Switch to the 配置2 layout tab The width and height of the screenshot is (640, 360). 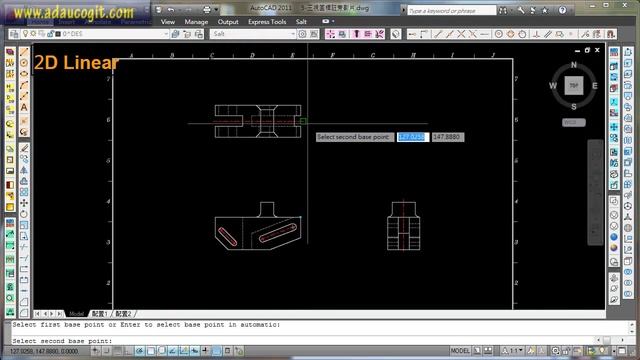(123, 313)
